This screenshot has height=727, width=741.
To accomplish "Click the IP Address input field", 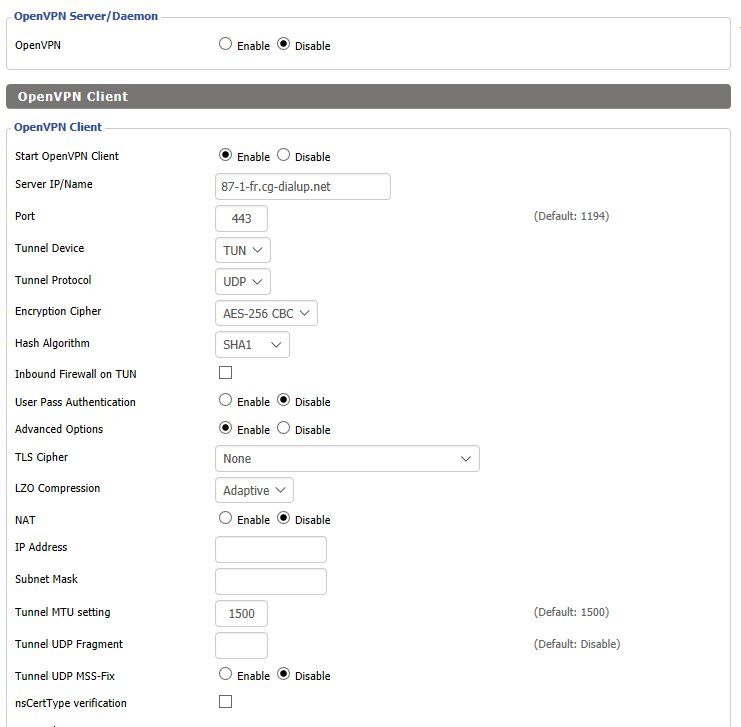I will click(271, 549).
